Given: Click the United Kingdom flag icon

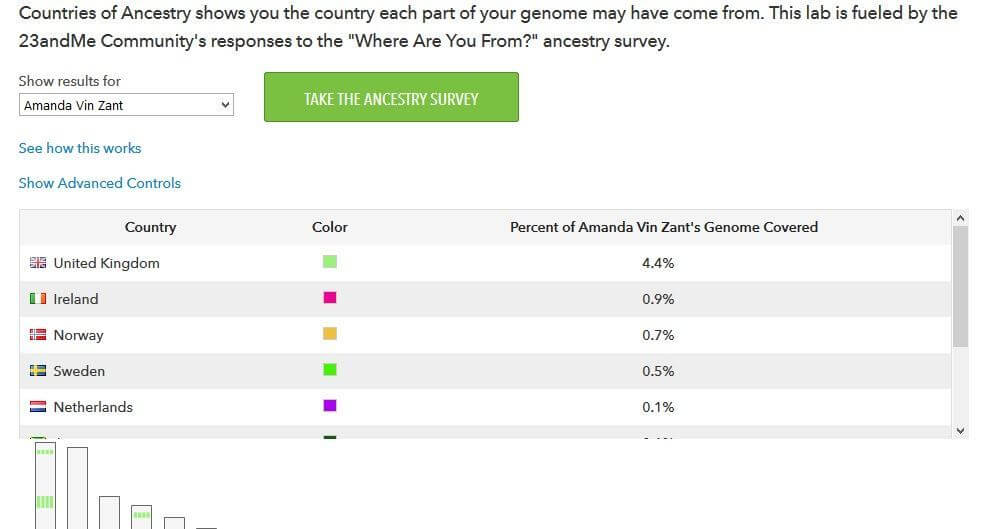Looking at the screenshot, I should [x=38, y=262].
